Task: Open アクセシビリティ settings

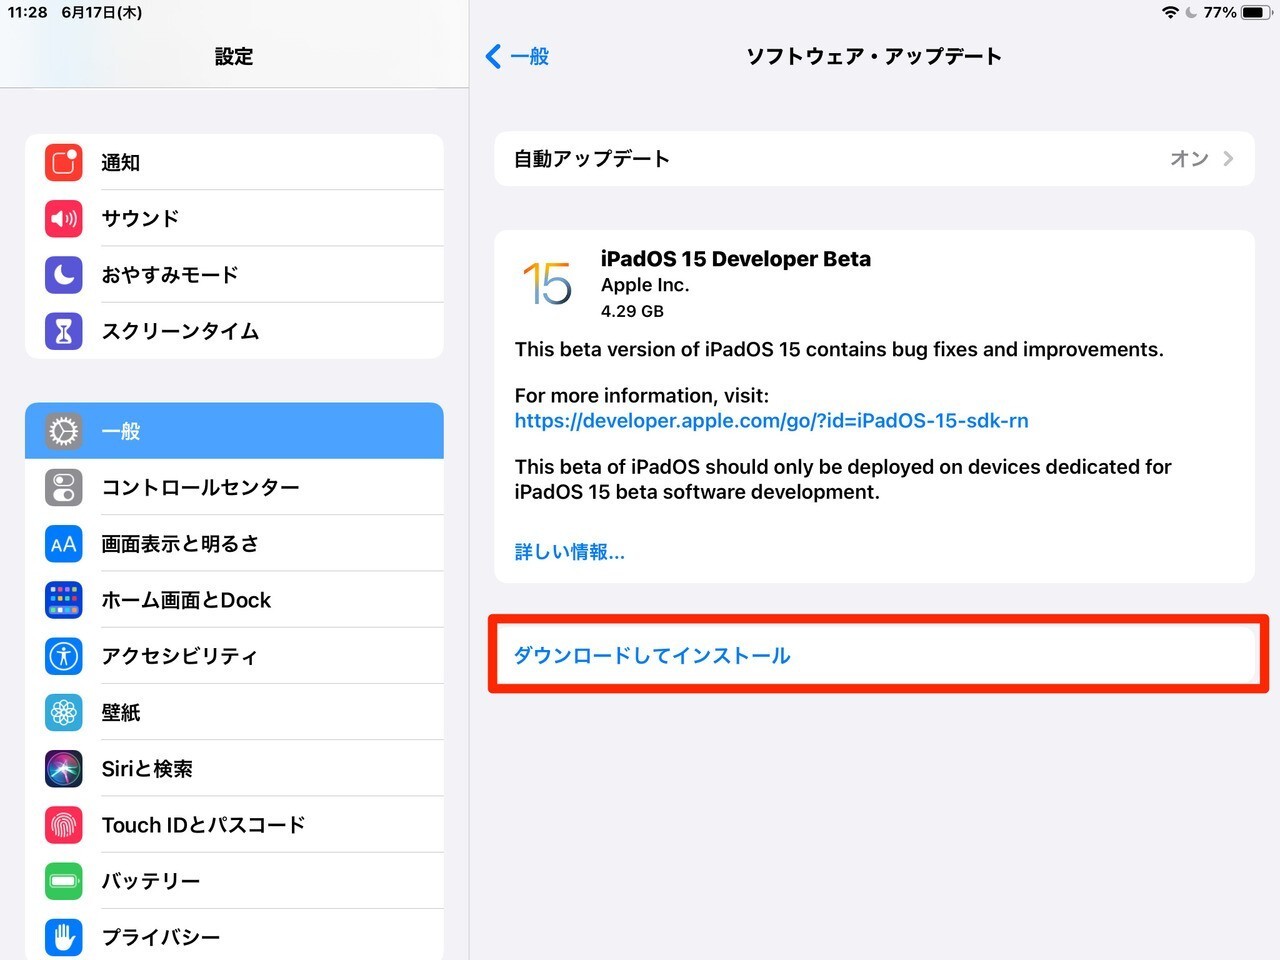Action: tap(234, 656)
